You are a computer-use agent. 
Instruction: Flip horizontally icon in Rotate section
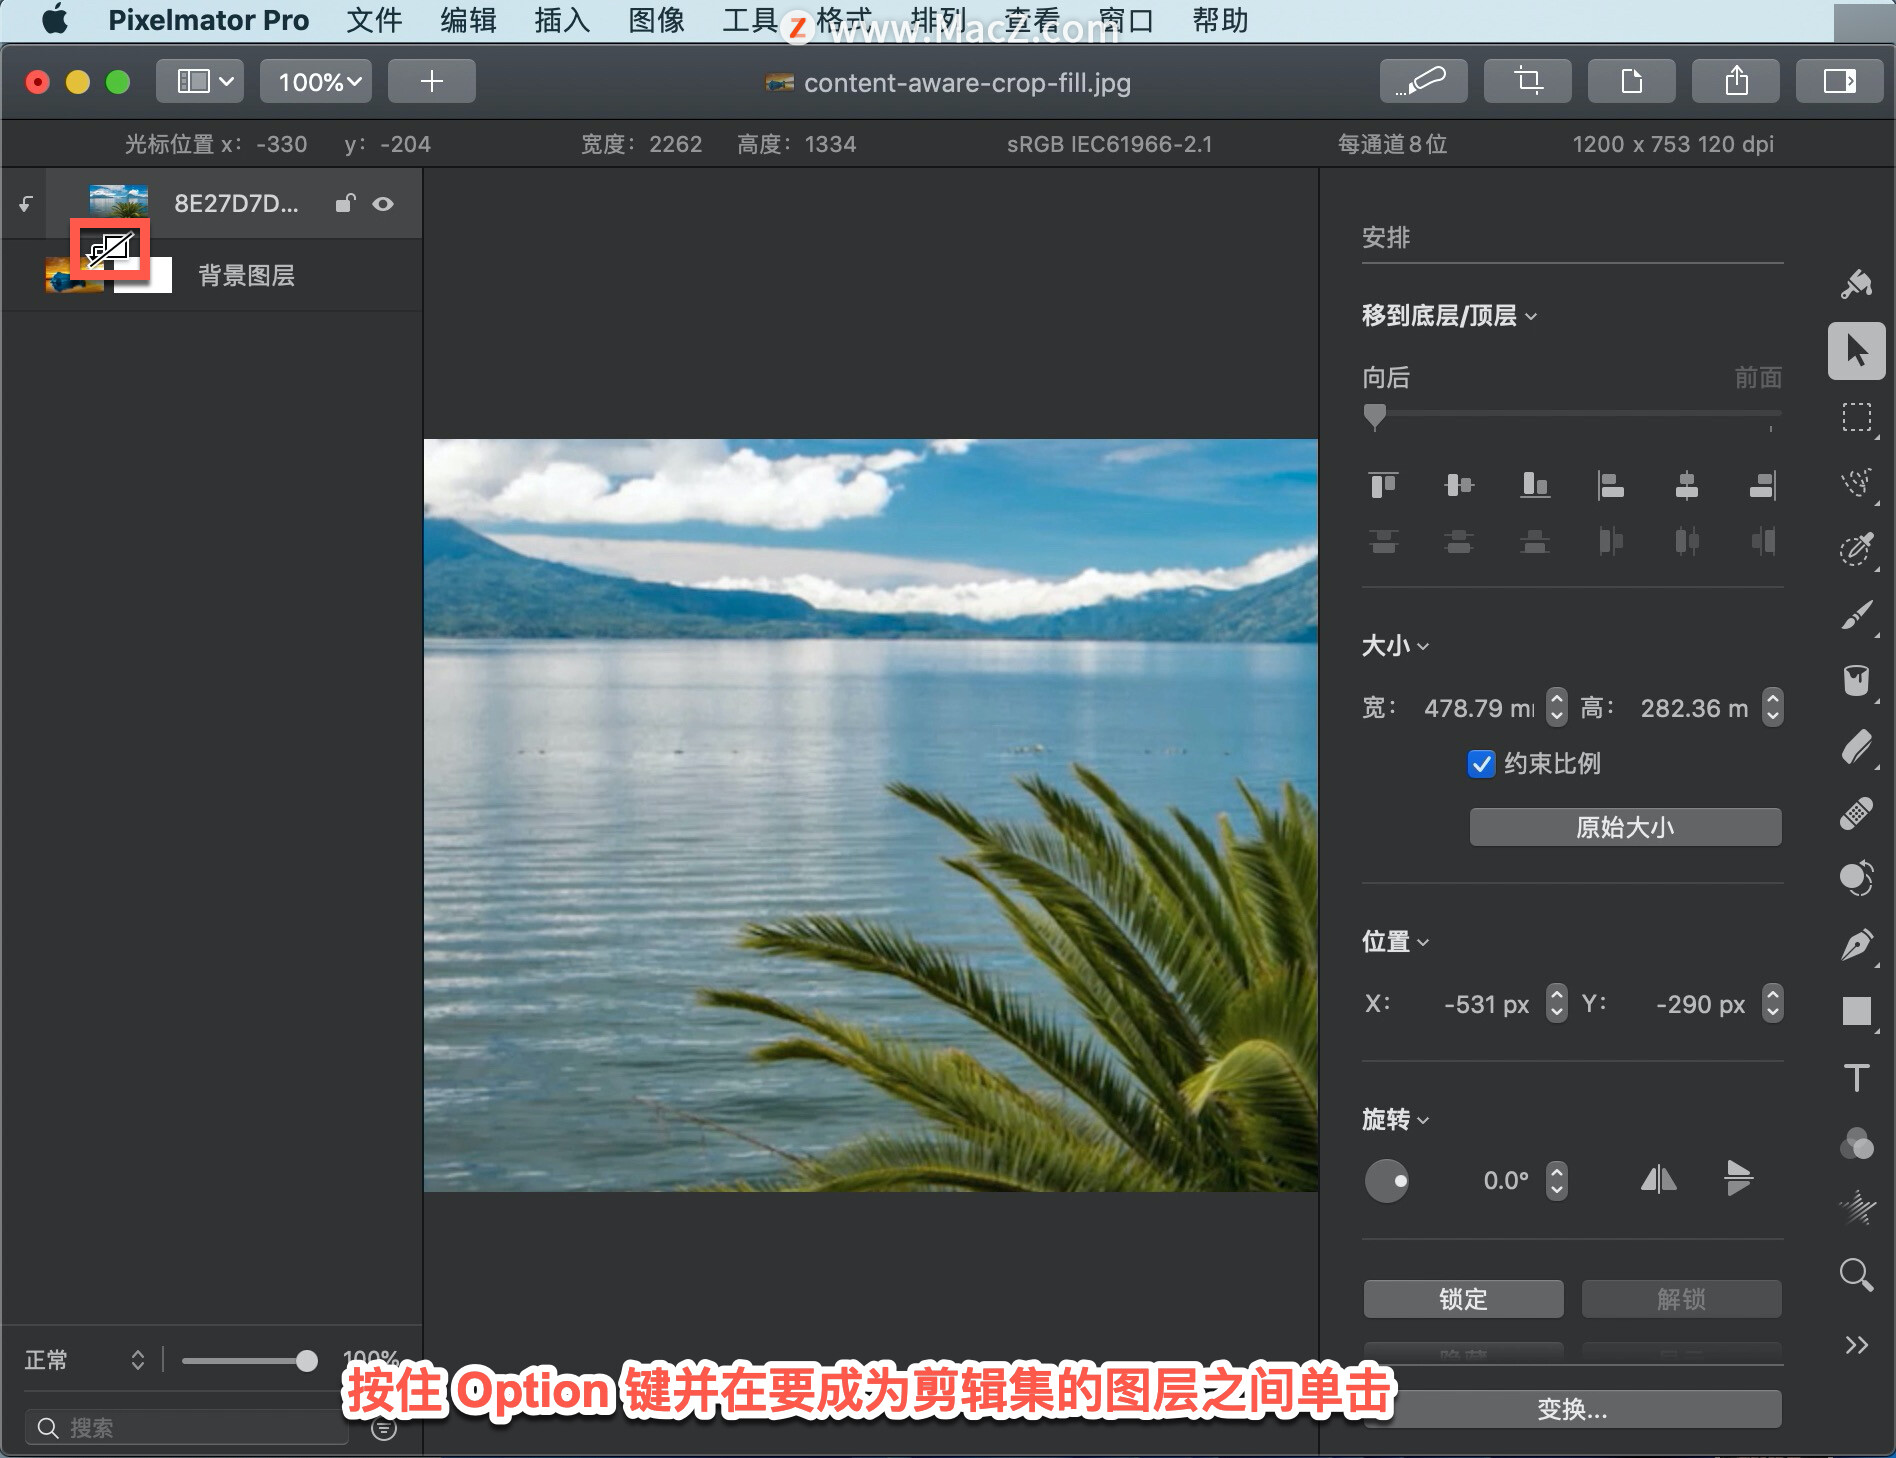coord(1659,1180)
